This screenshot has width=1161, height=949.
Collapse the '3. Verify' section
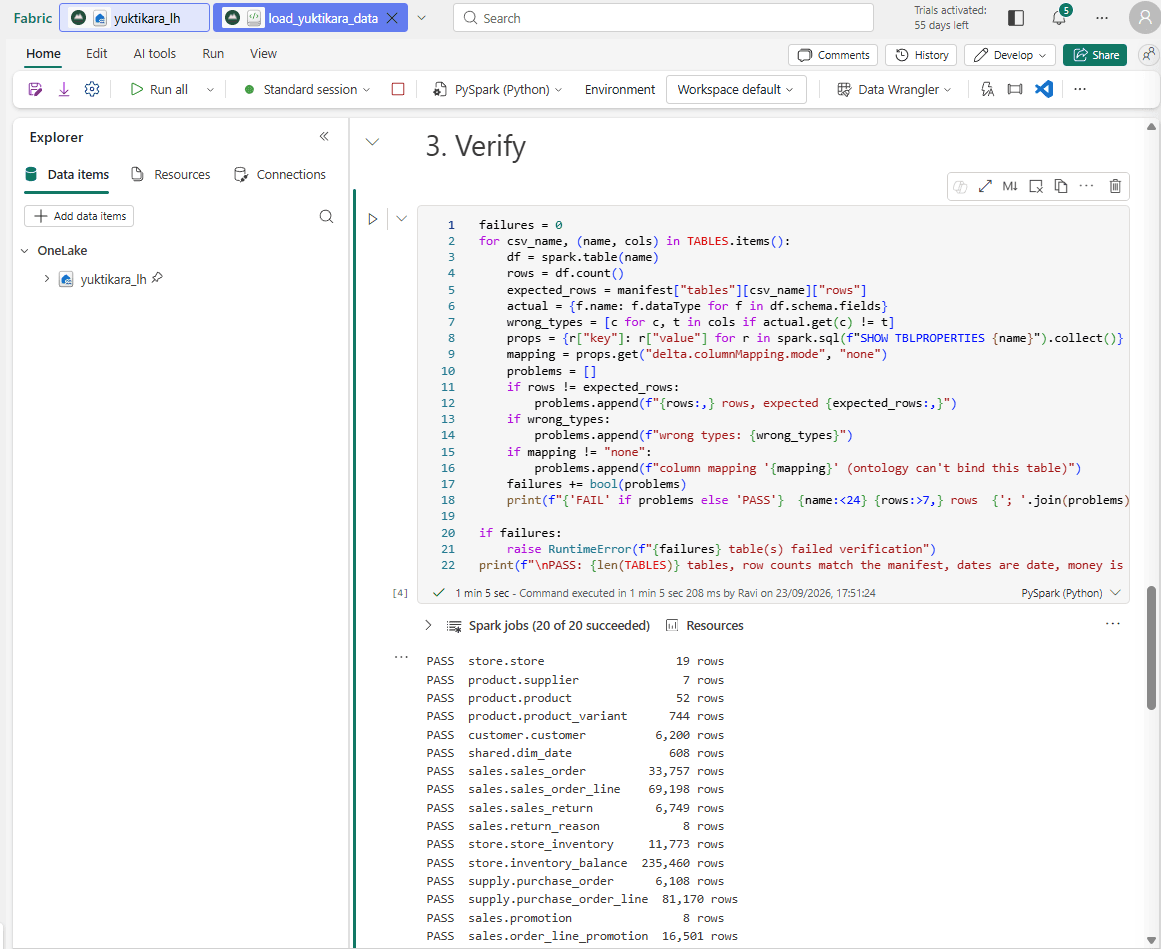pos(372,142)
